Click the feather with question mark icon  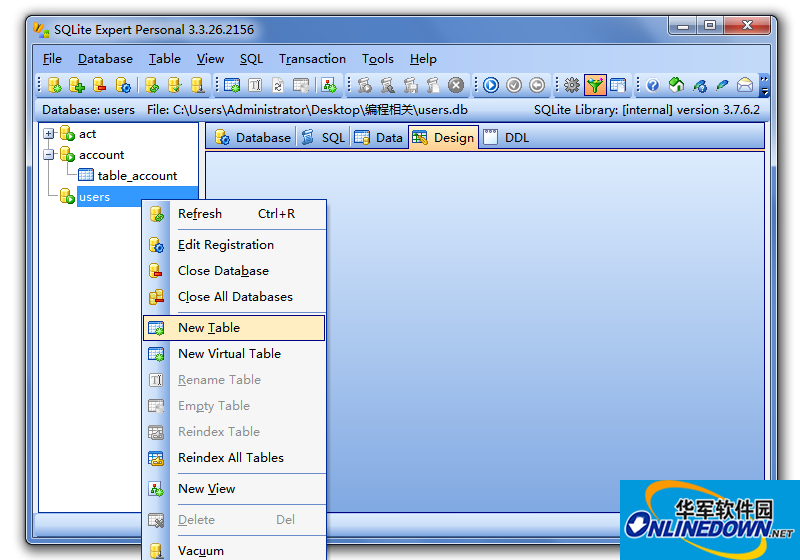(x=699, y=85)
